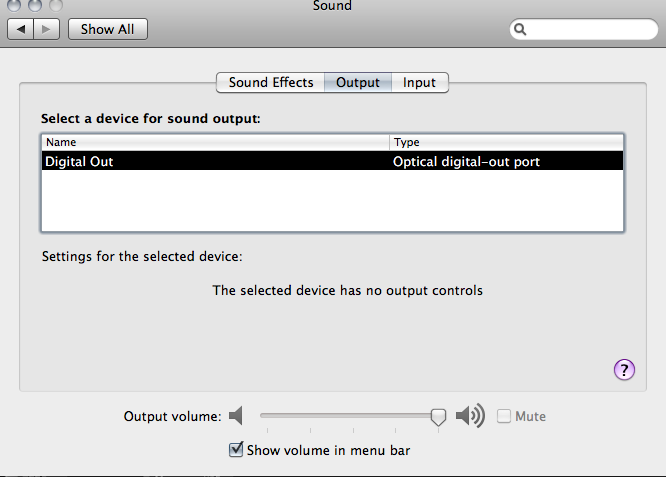Click the back navigation arrow
Image resolution: width=666 pixels, height=477 pixels.
click(x=20, y=29)
